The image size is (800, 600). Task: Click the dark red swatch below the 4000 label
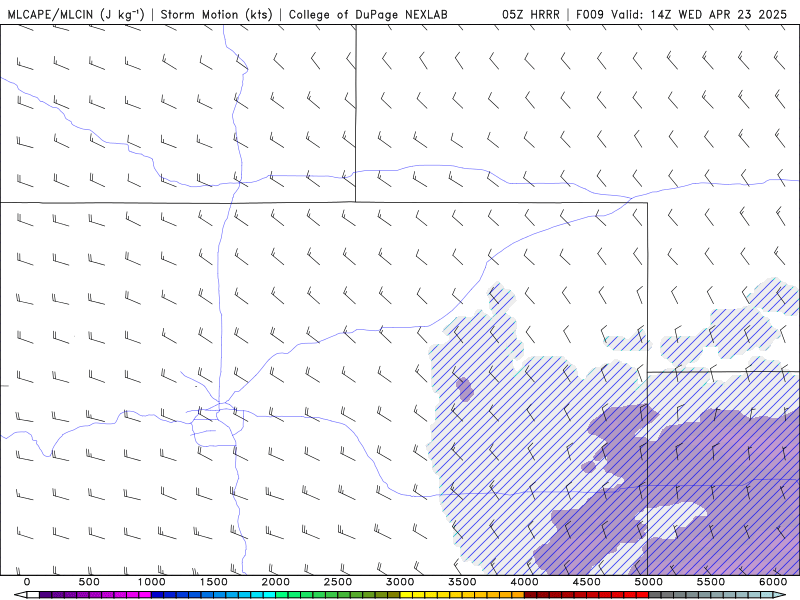(x=531, y=595)
